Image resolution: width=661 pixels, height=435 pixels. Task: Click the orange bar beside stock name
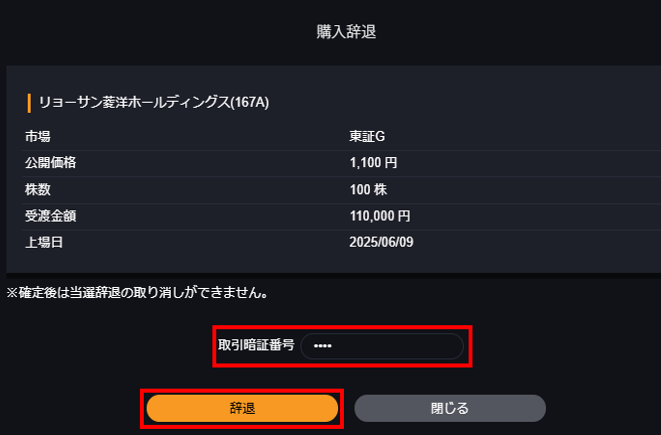29,102
